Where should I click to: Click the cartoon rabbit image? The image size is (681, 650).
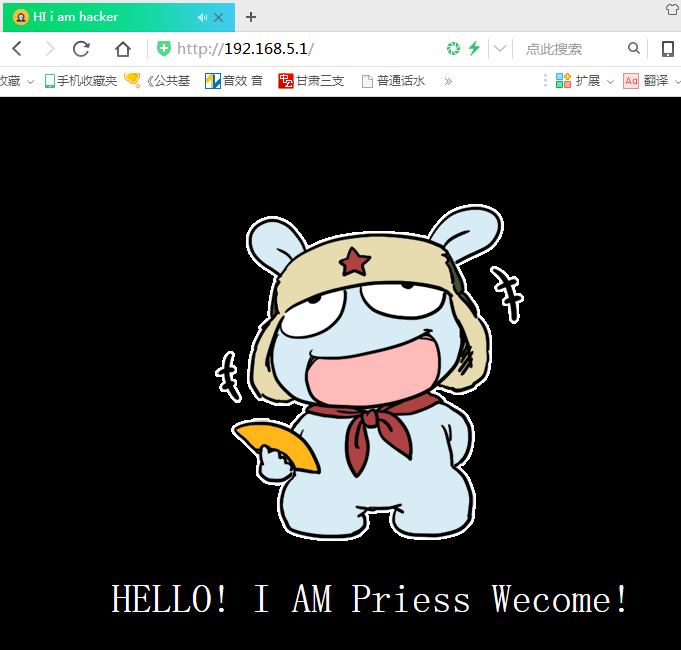(369, 373)
